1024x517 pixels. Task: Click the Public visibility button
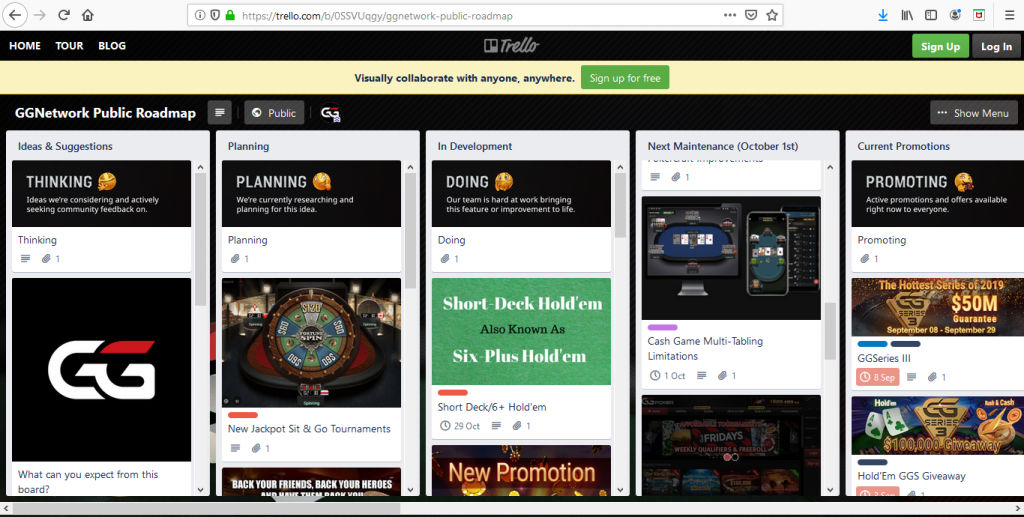pos(274,113)
